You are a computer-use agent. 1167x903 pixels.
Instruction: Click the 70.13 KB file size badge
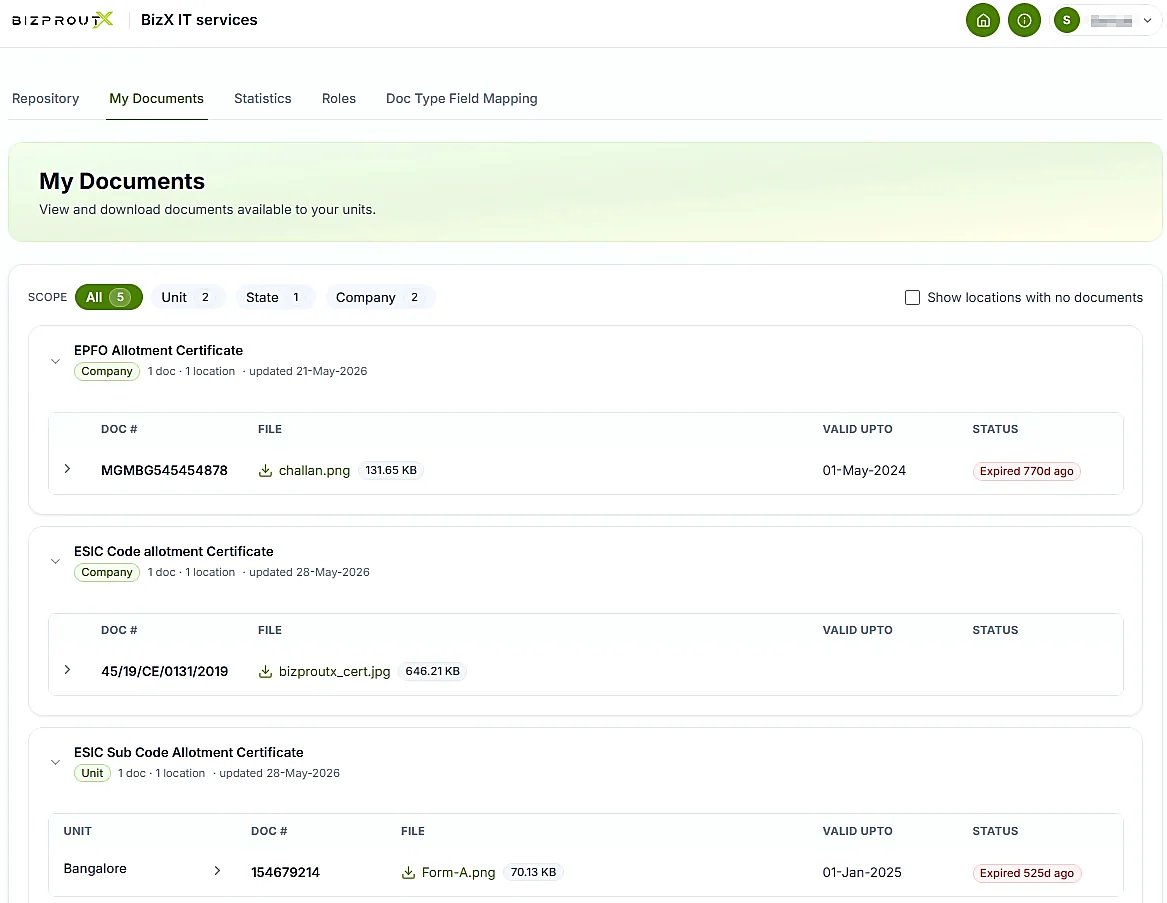click(x=533, y=872)
